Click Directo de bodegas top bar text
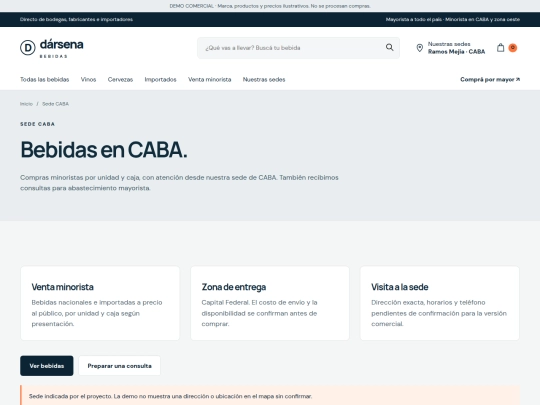Screen dimensions: 540x405 [76, 19]
